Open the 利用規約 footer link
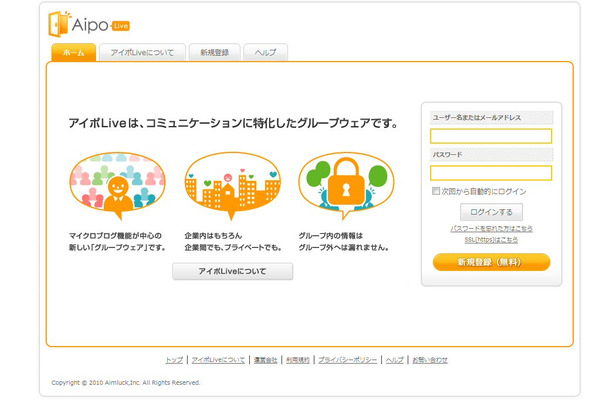The width and height of the screenshot is (610, 400). [298, 360]
